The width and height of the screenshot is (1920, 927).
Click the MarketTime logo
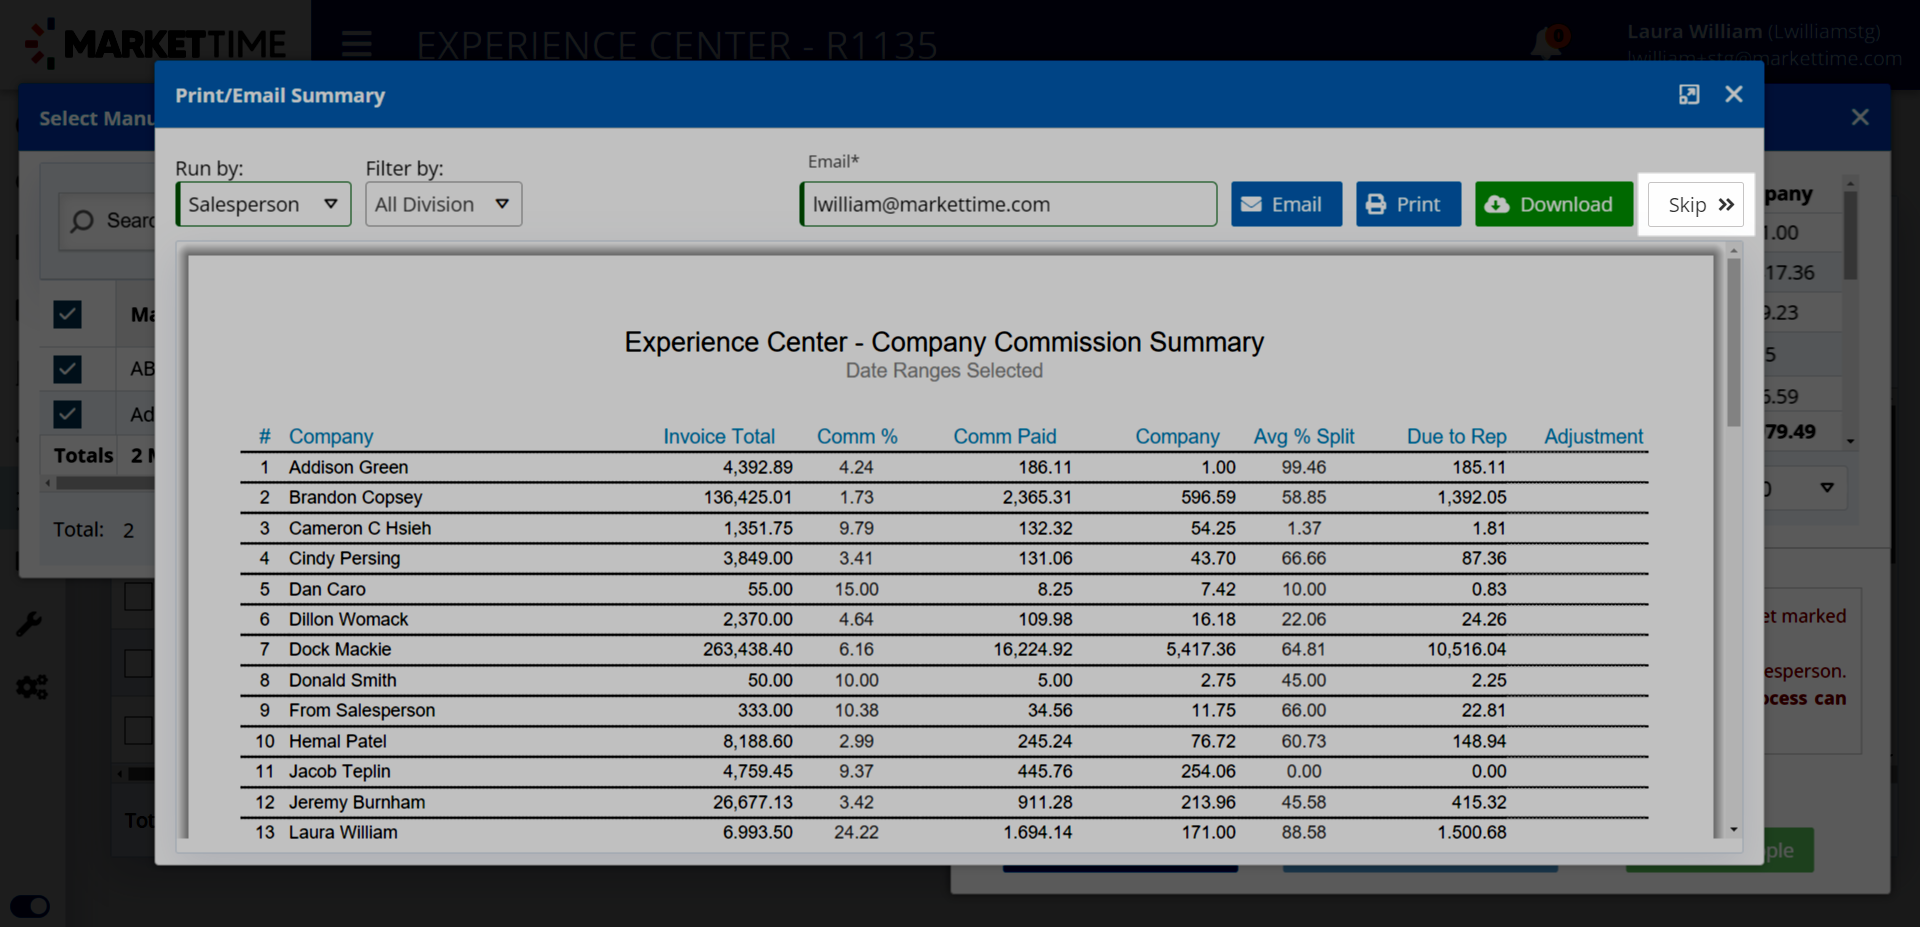click(x=156, y=44)
